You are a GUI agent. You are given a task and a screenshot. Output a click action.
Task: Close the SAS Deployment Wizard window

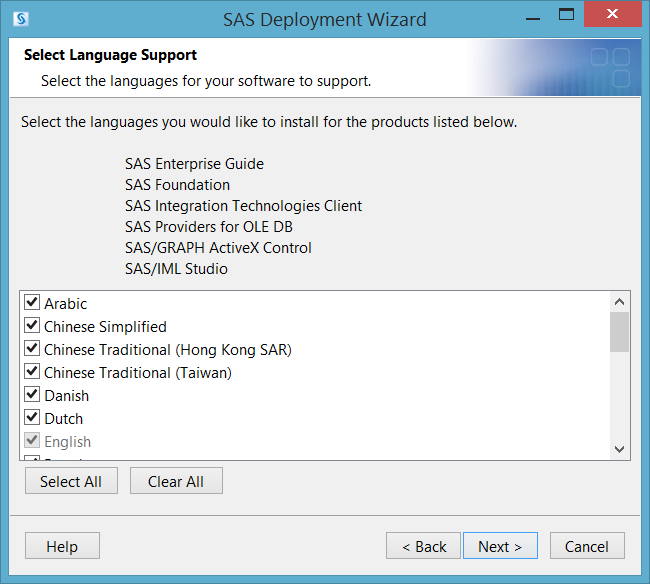pyautogui.click(x=612, y=15)
